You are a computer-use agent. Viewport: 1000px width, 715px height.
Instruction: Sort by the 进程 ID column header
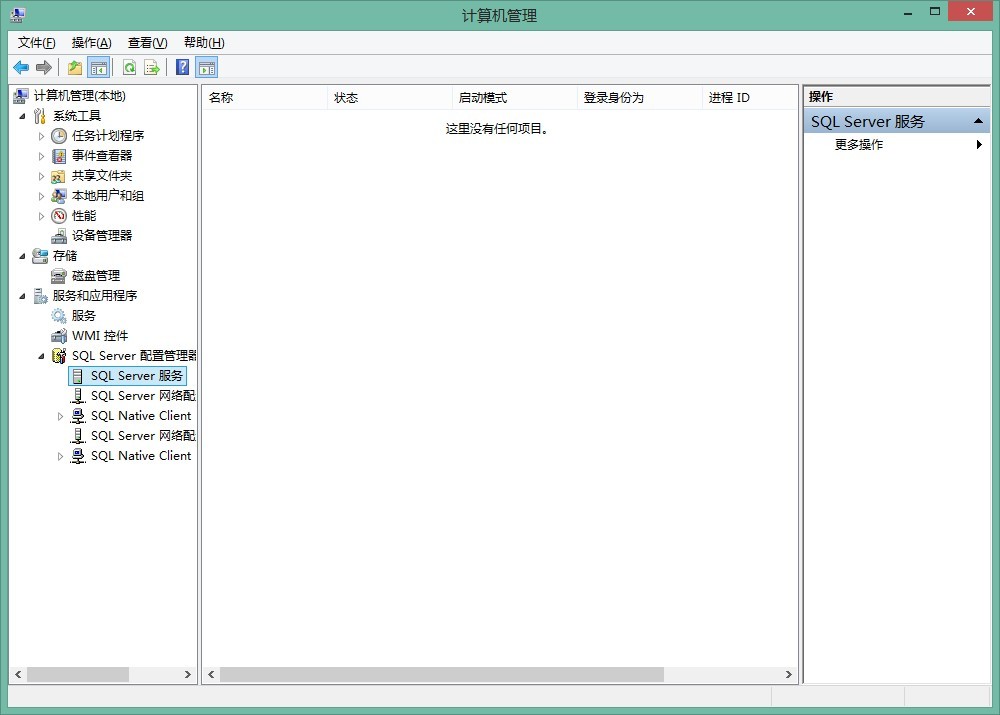tap(749, 98)
